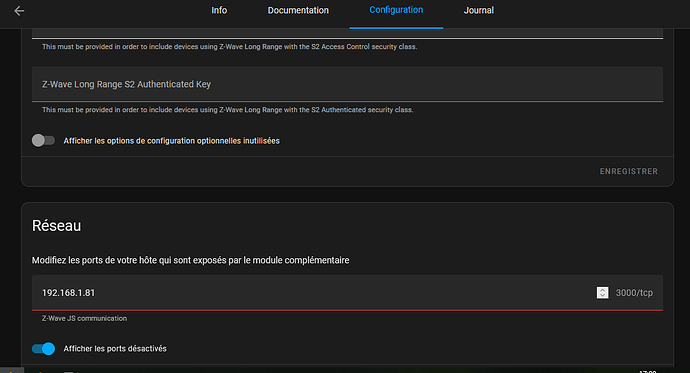Click the 'Z-Wave JS communication' helper text
This screenshot has height=373, width=690.
[84, 318]
